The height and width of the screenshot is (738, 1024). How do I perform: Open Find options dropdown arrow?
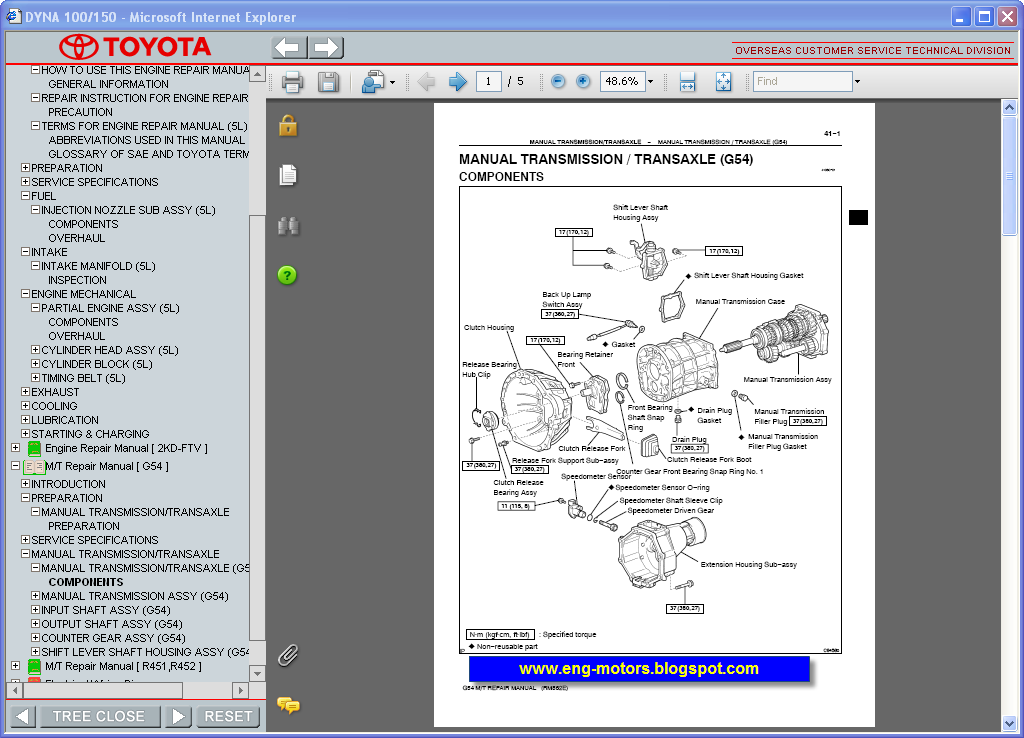point(857,82)
